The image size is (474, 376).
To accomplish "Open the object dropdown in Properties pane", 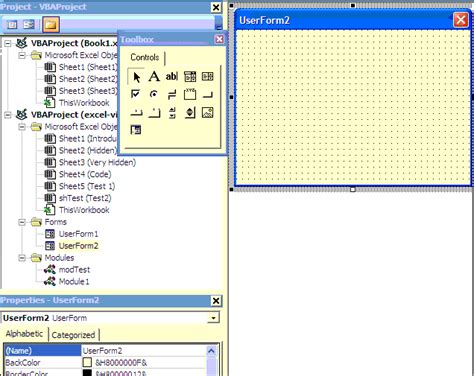I will [213, 318].
